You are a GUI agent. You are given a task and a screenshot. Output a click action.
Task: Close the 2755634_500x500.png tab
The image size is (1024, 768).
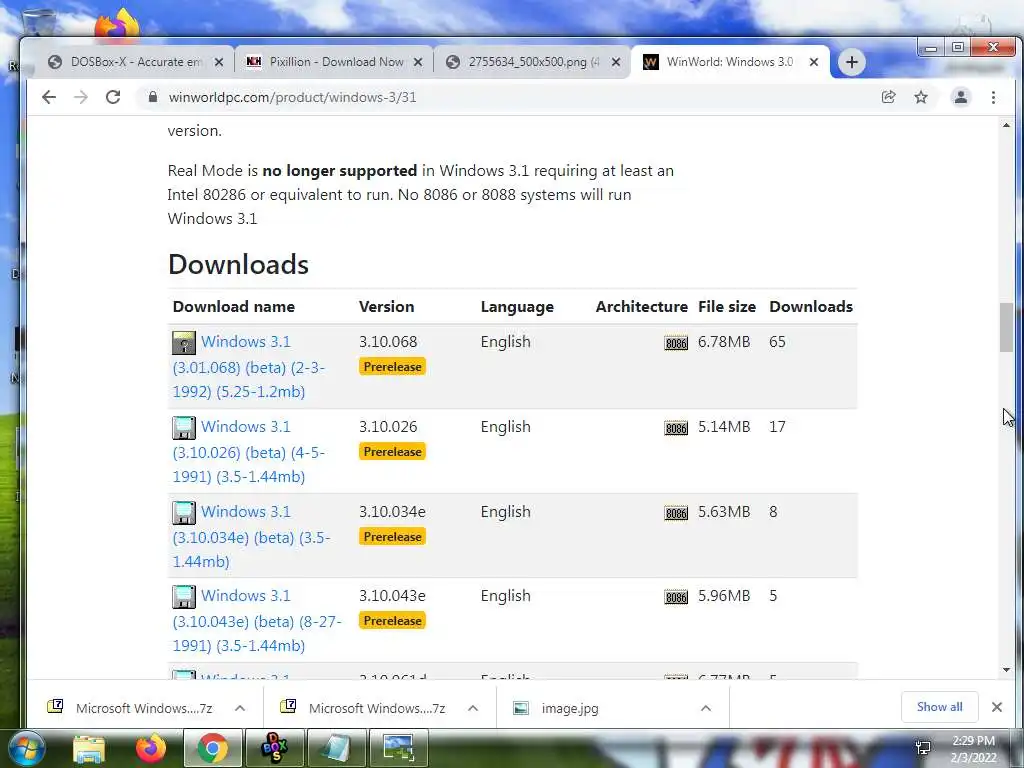[616, 62]
